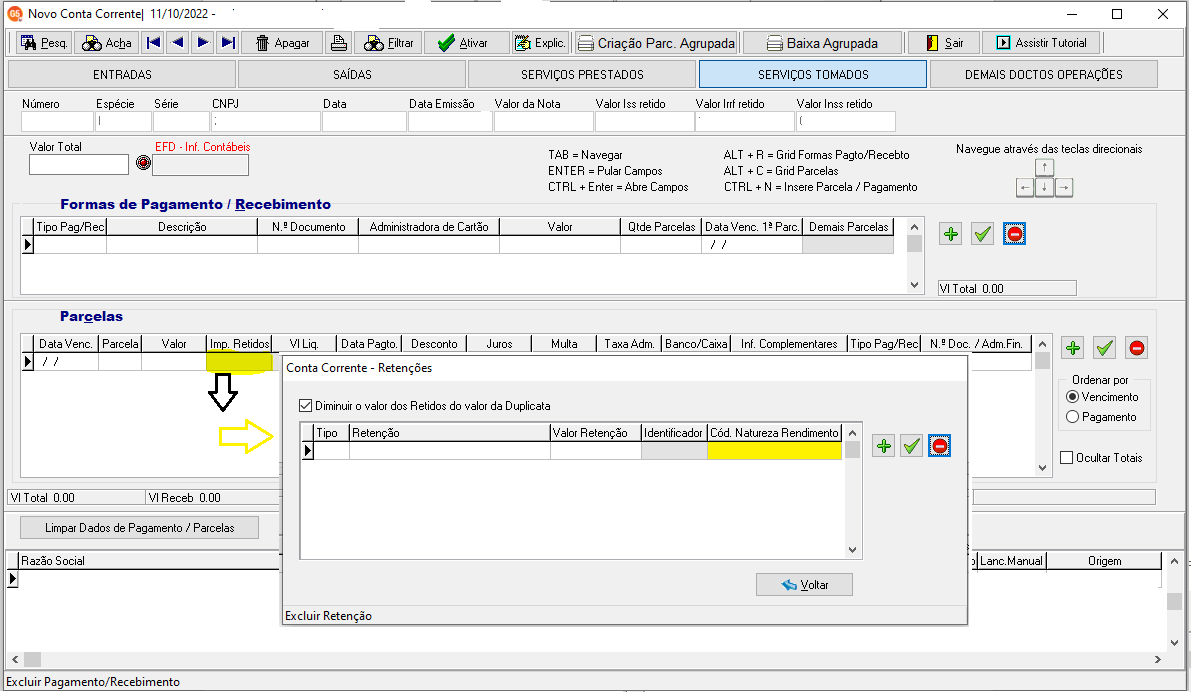Add retenção with green plus icon
The image size is (1191, 692).
(883, 446)
